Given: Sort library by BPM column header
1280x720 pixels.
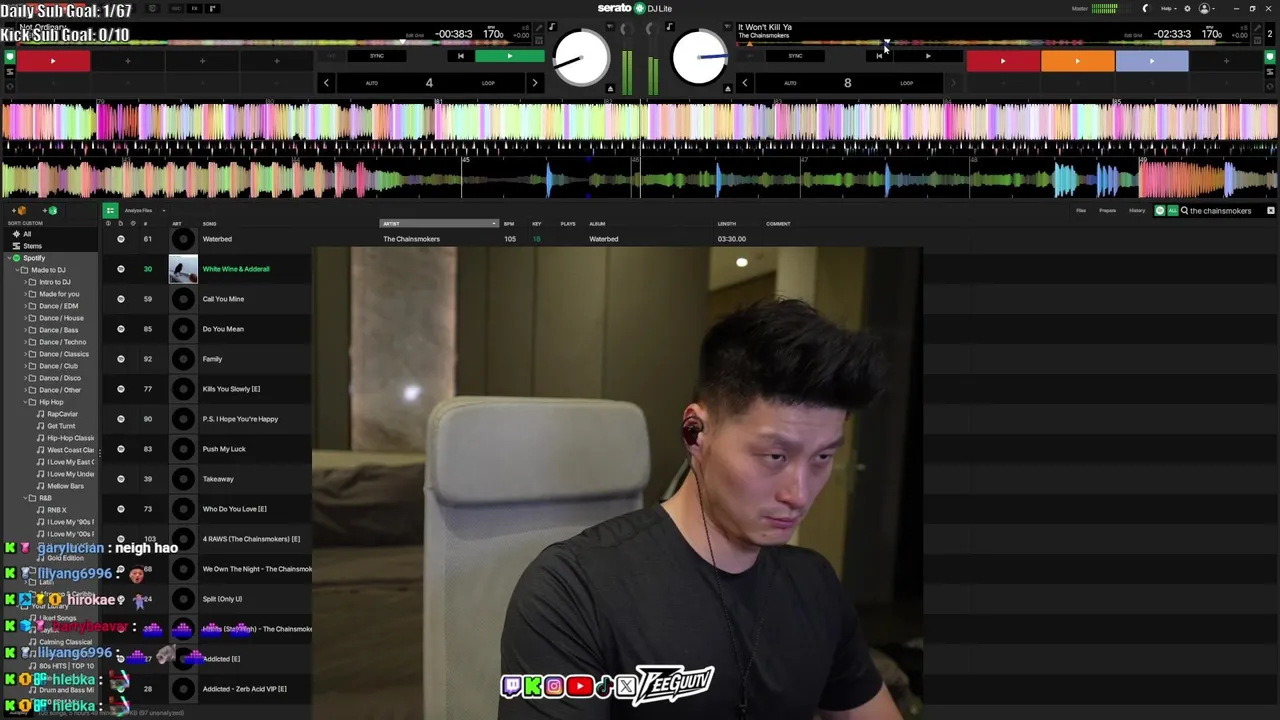Looking at the screenshot, I should tap(509, 224).
